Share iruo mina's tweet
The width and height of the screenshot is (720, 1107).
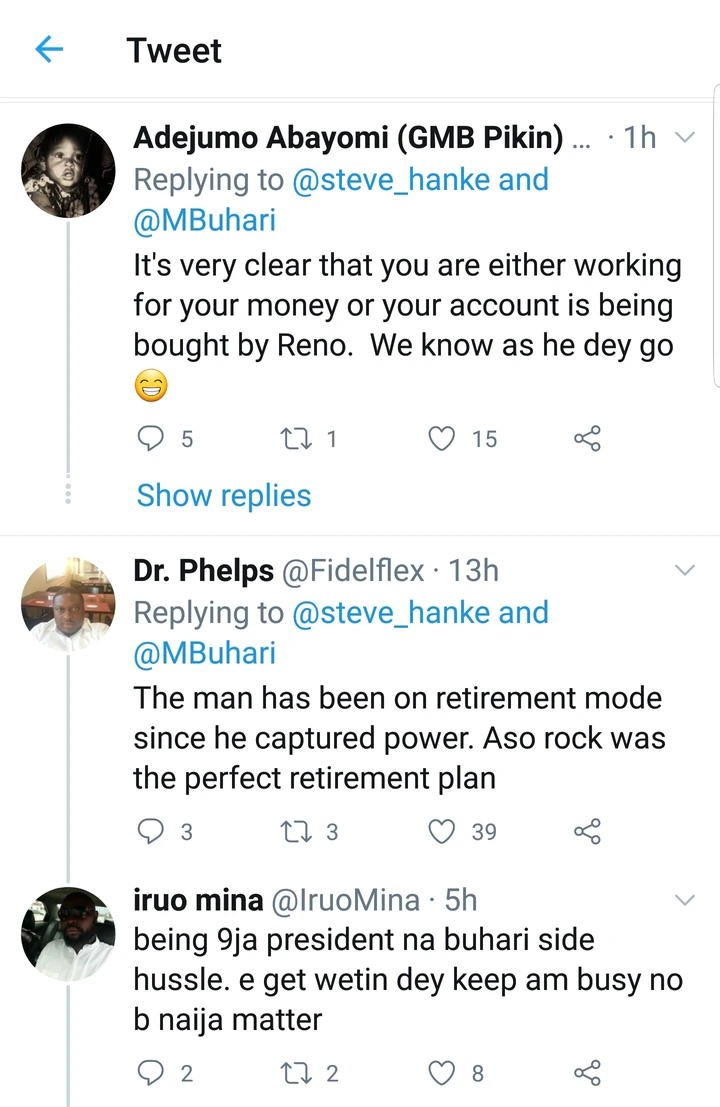[587, 1073]
